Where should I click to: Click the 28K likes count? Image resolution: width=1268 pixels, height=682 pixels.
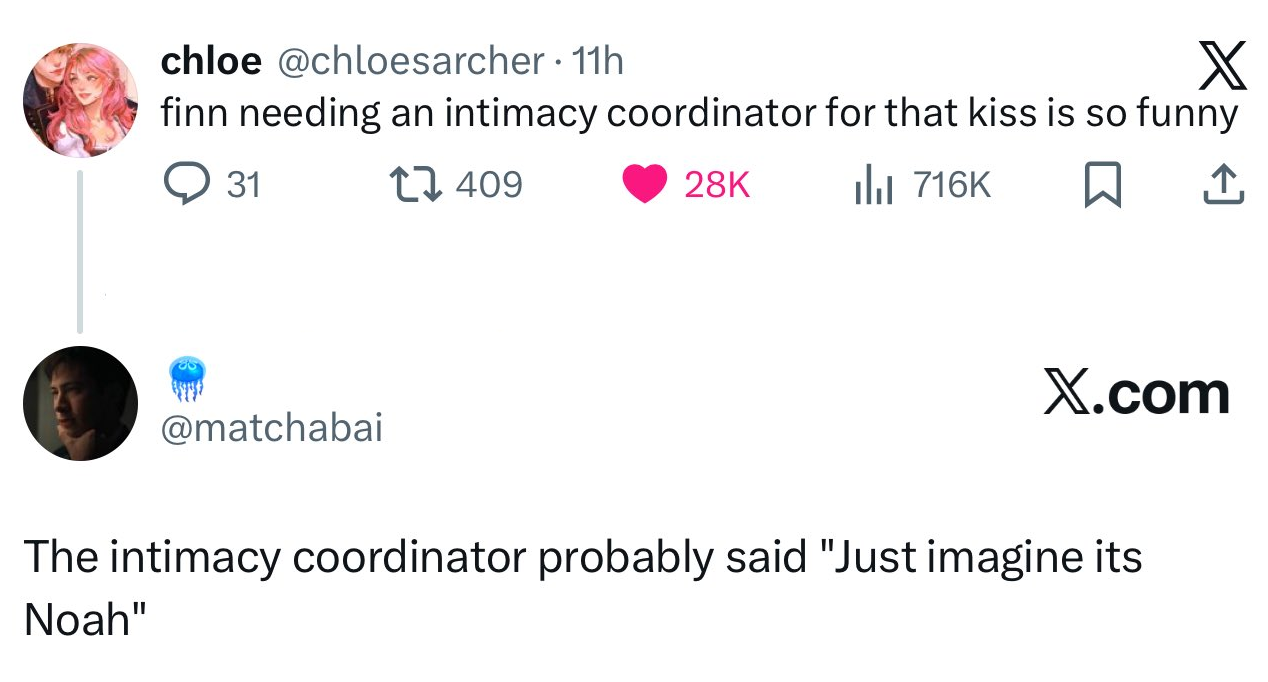717,185
